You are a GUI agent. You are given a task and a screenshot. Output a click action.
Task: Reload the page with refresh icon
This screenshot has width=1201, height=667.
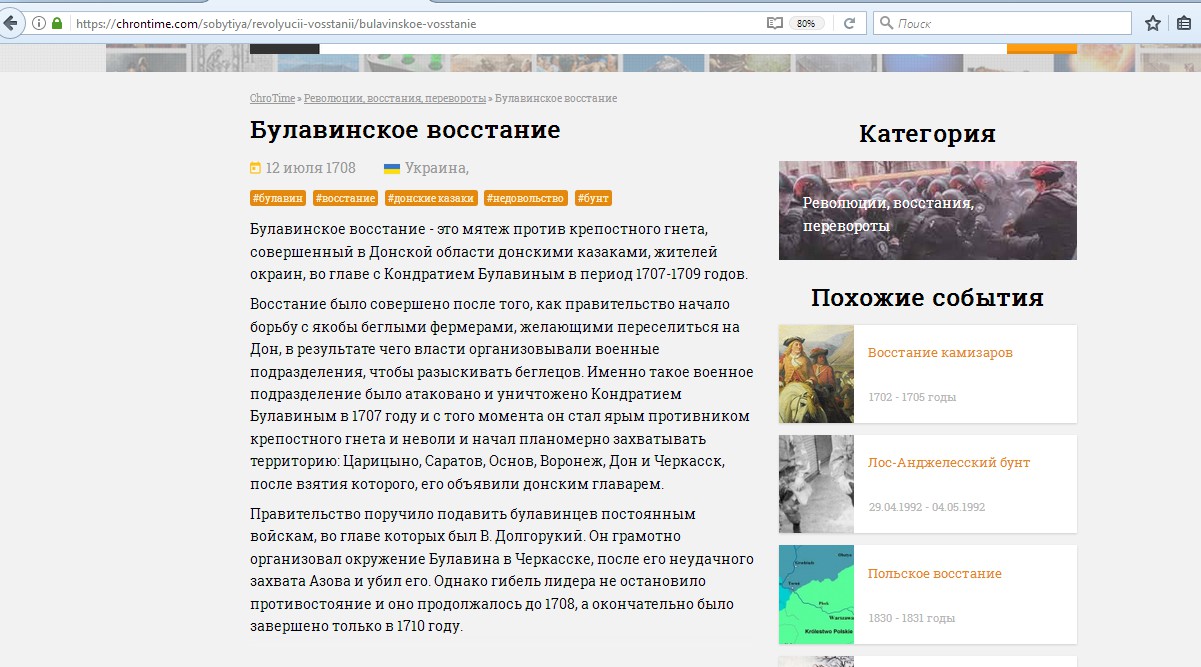(849, 23)
